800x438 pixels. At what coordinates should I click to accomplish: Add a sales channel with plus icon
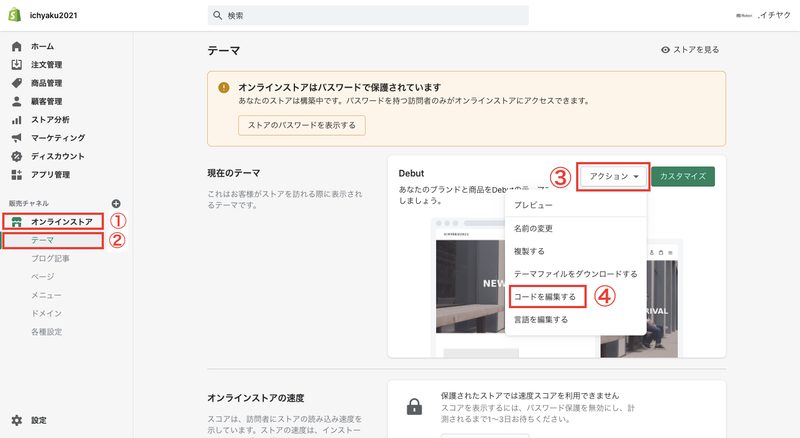click(116, 203)
